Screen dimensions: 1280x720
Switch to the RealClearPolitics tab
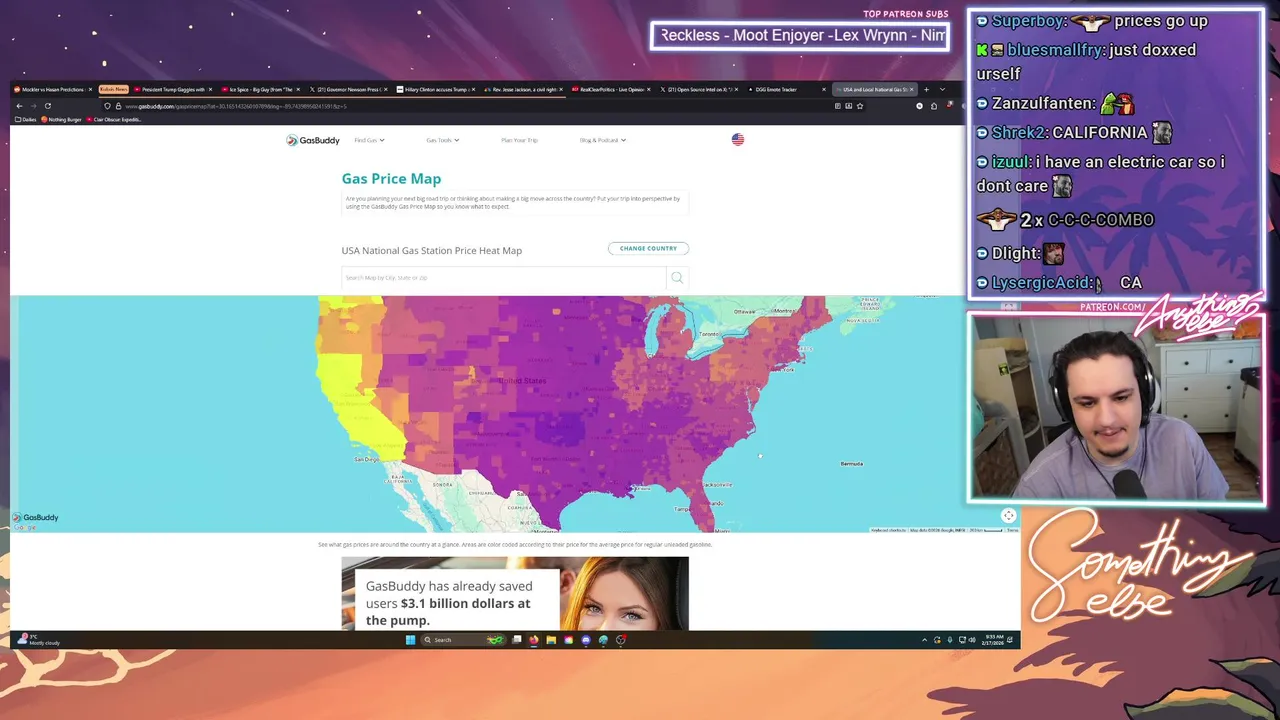pyautogui.click(x=610, y=89)
